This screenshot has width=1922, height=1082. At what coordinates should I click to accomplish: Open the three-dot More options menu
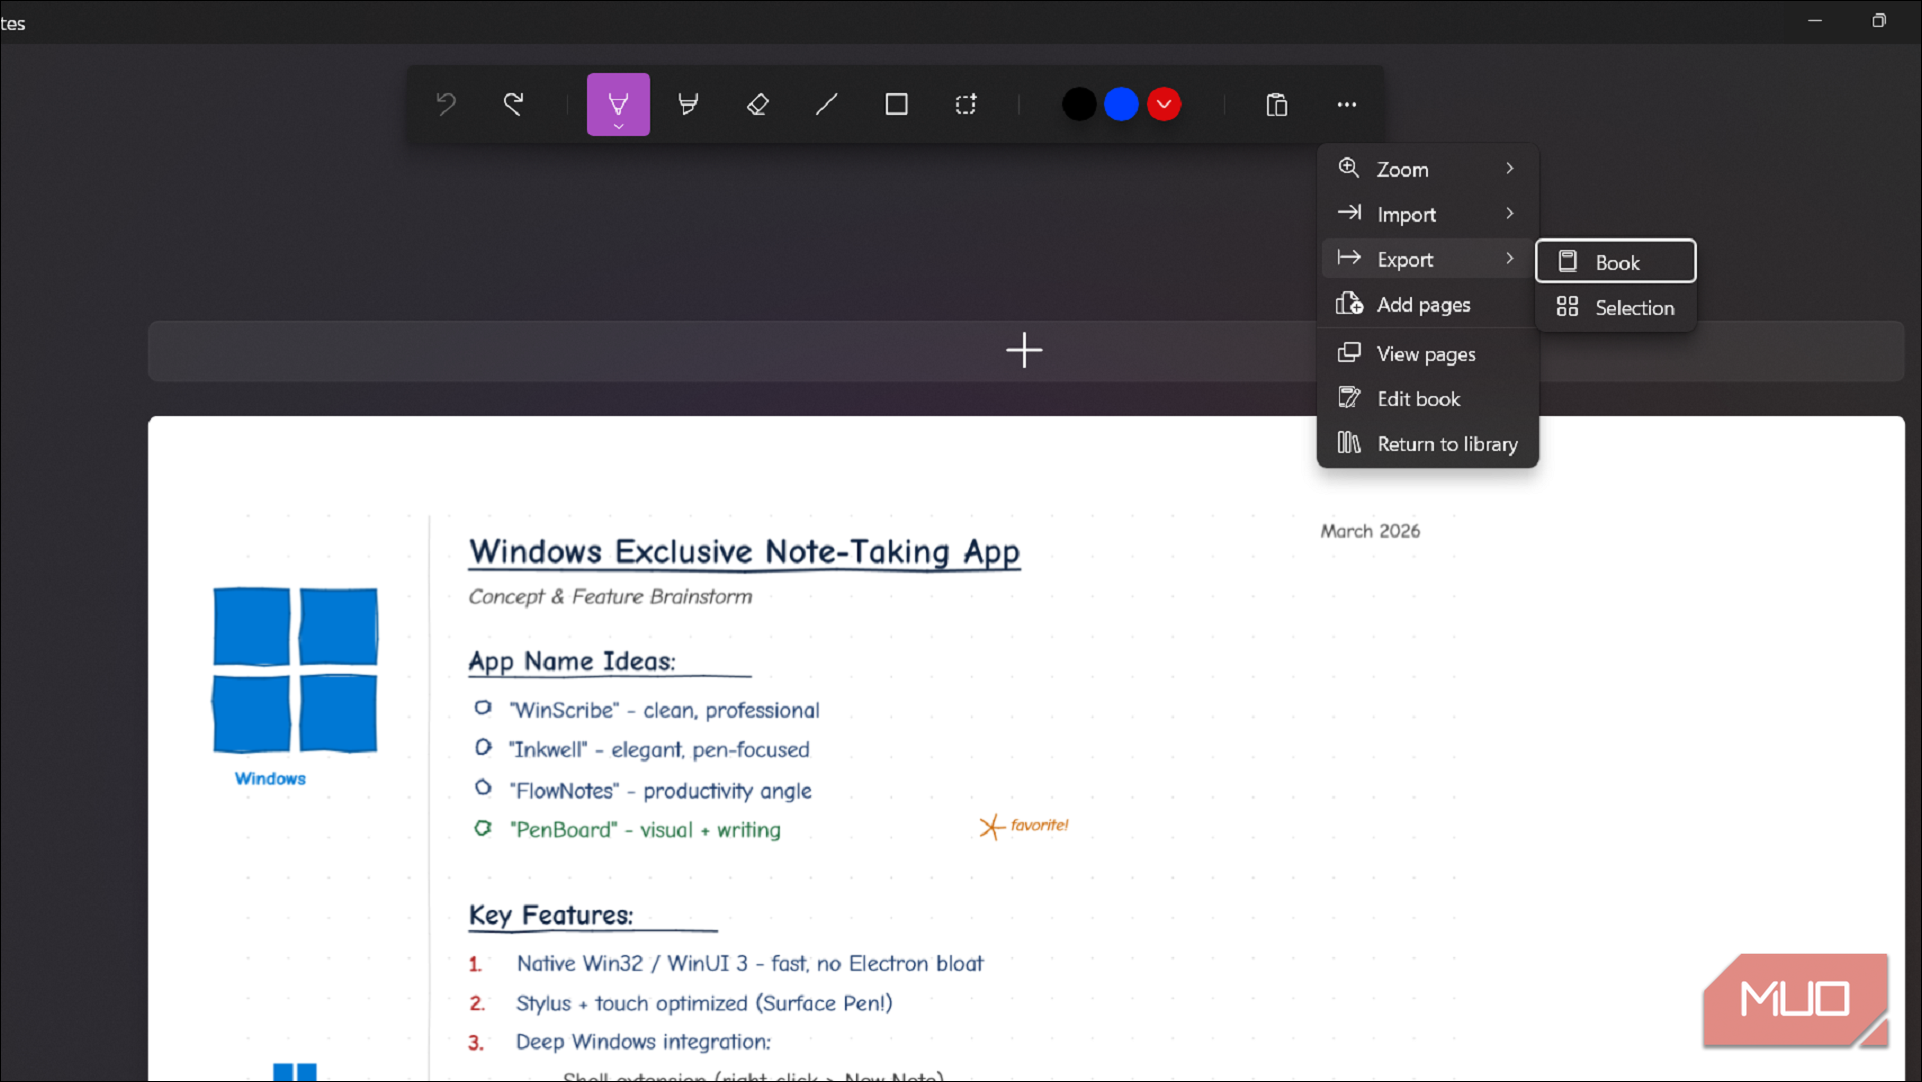(x=1347, y=104)
